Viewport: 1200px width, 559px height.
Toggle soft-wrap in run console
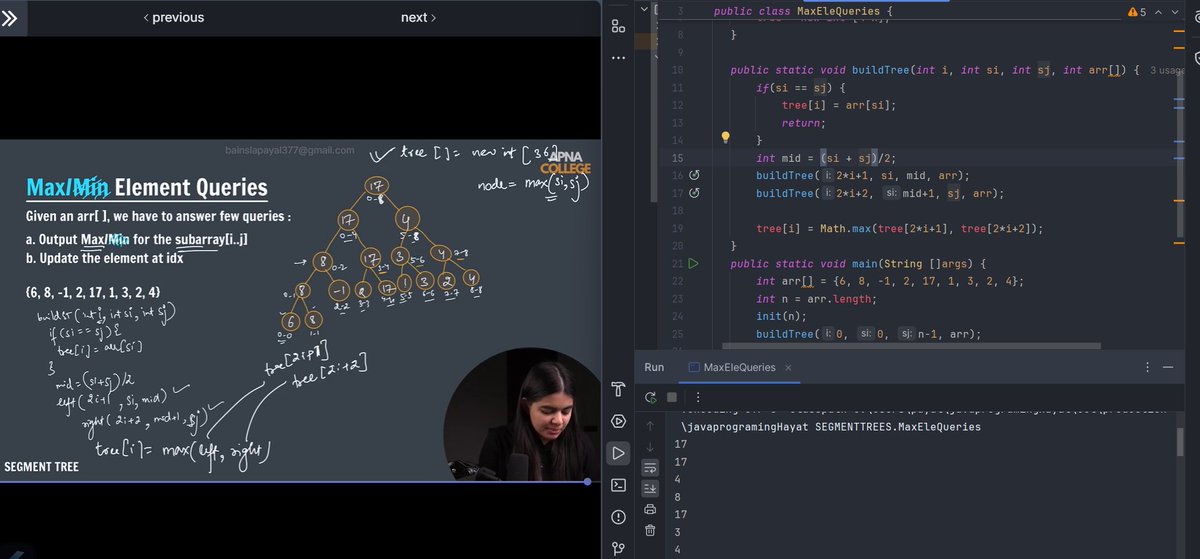(651, 467)
